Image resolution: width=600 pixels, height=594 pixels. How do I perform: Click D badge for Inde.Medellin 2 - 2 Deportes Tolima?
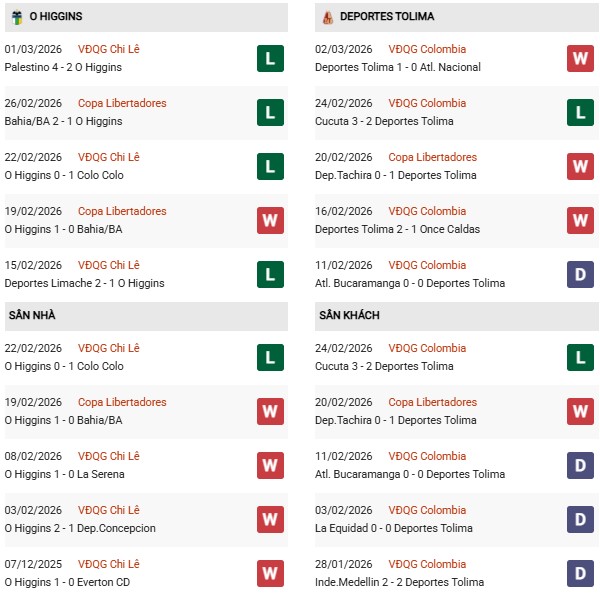pos(580,573)
